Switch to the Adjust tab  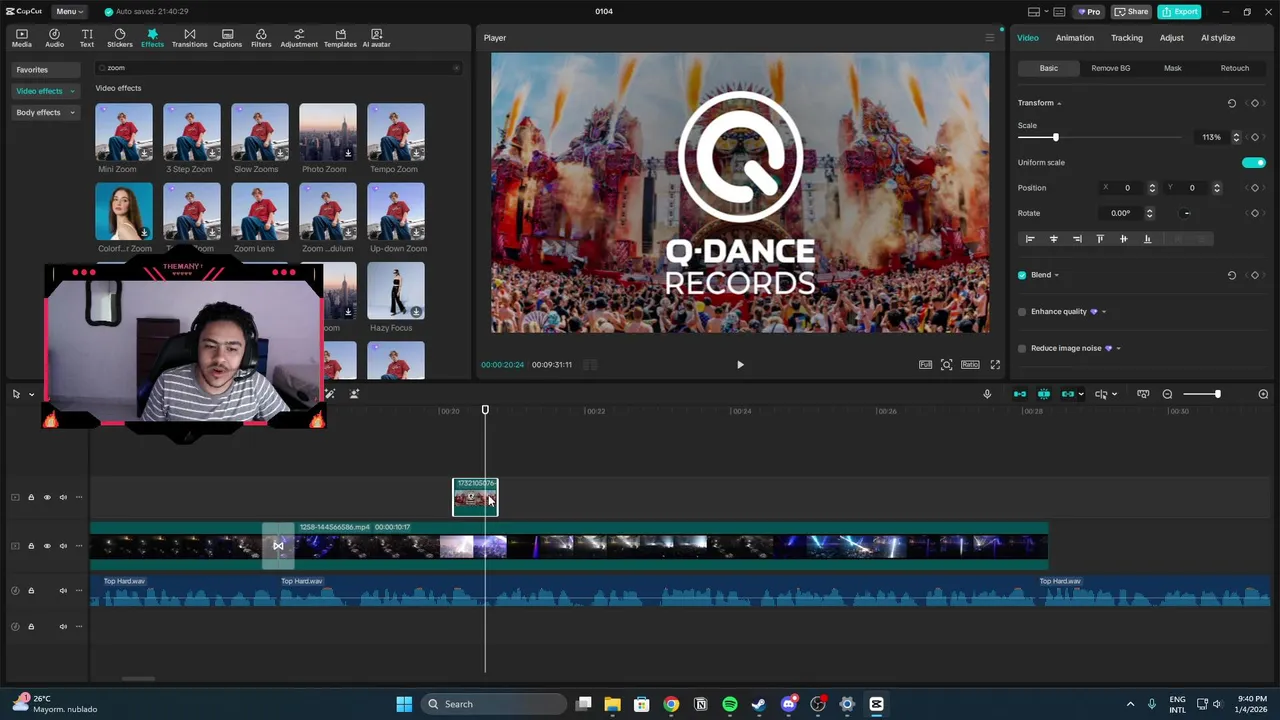point(1172,38)
